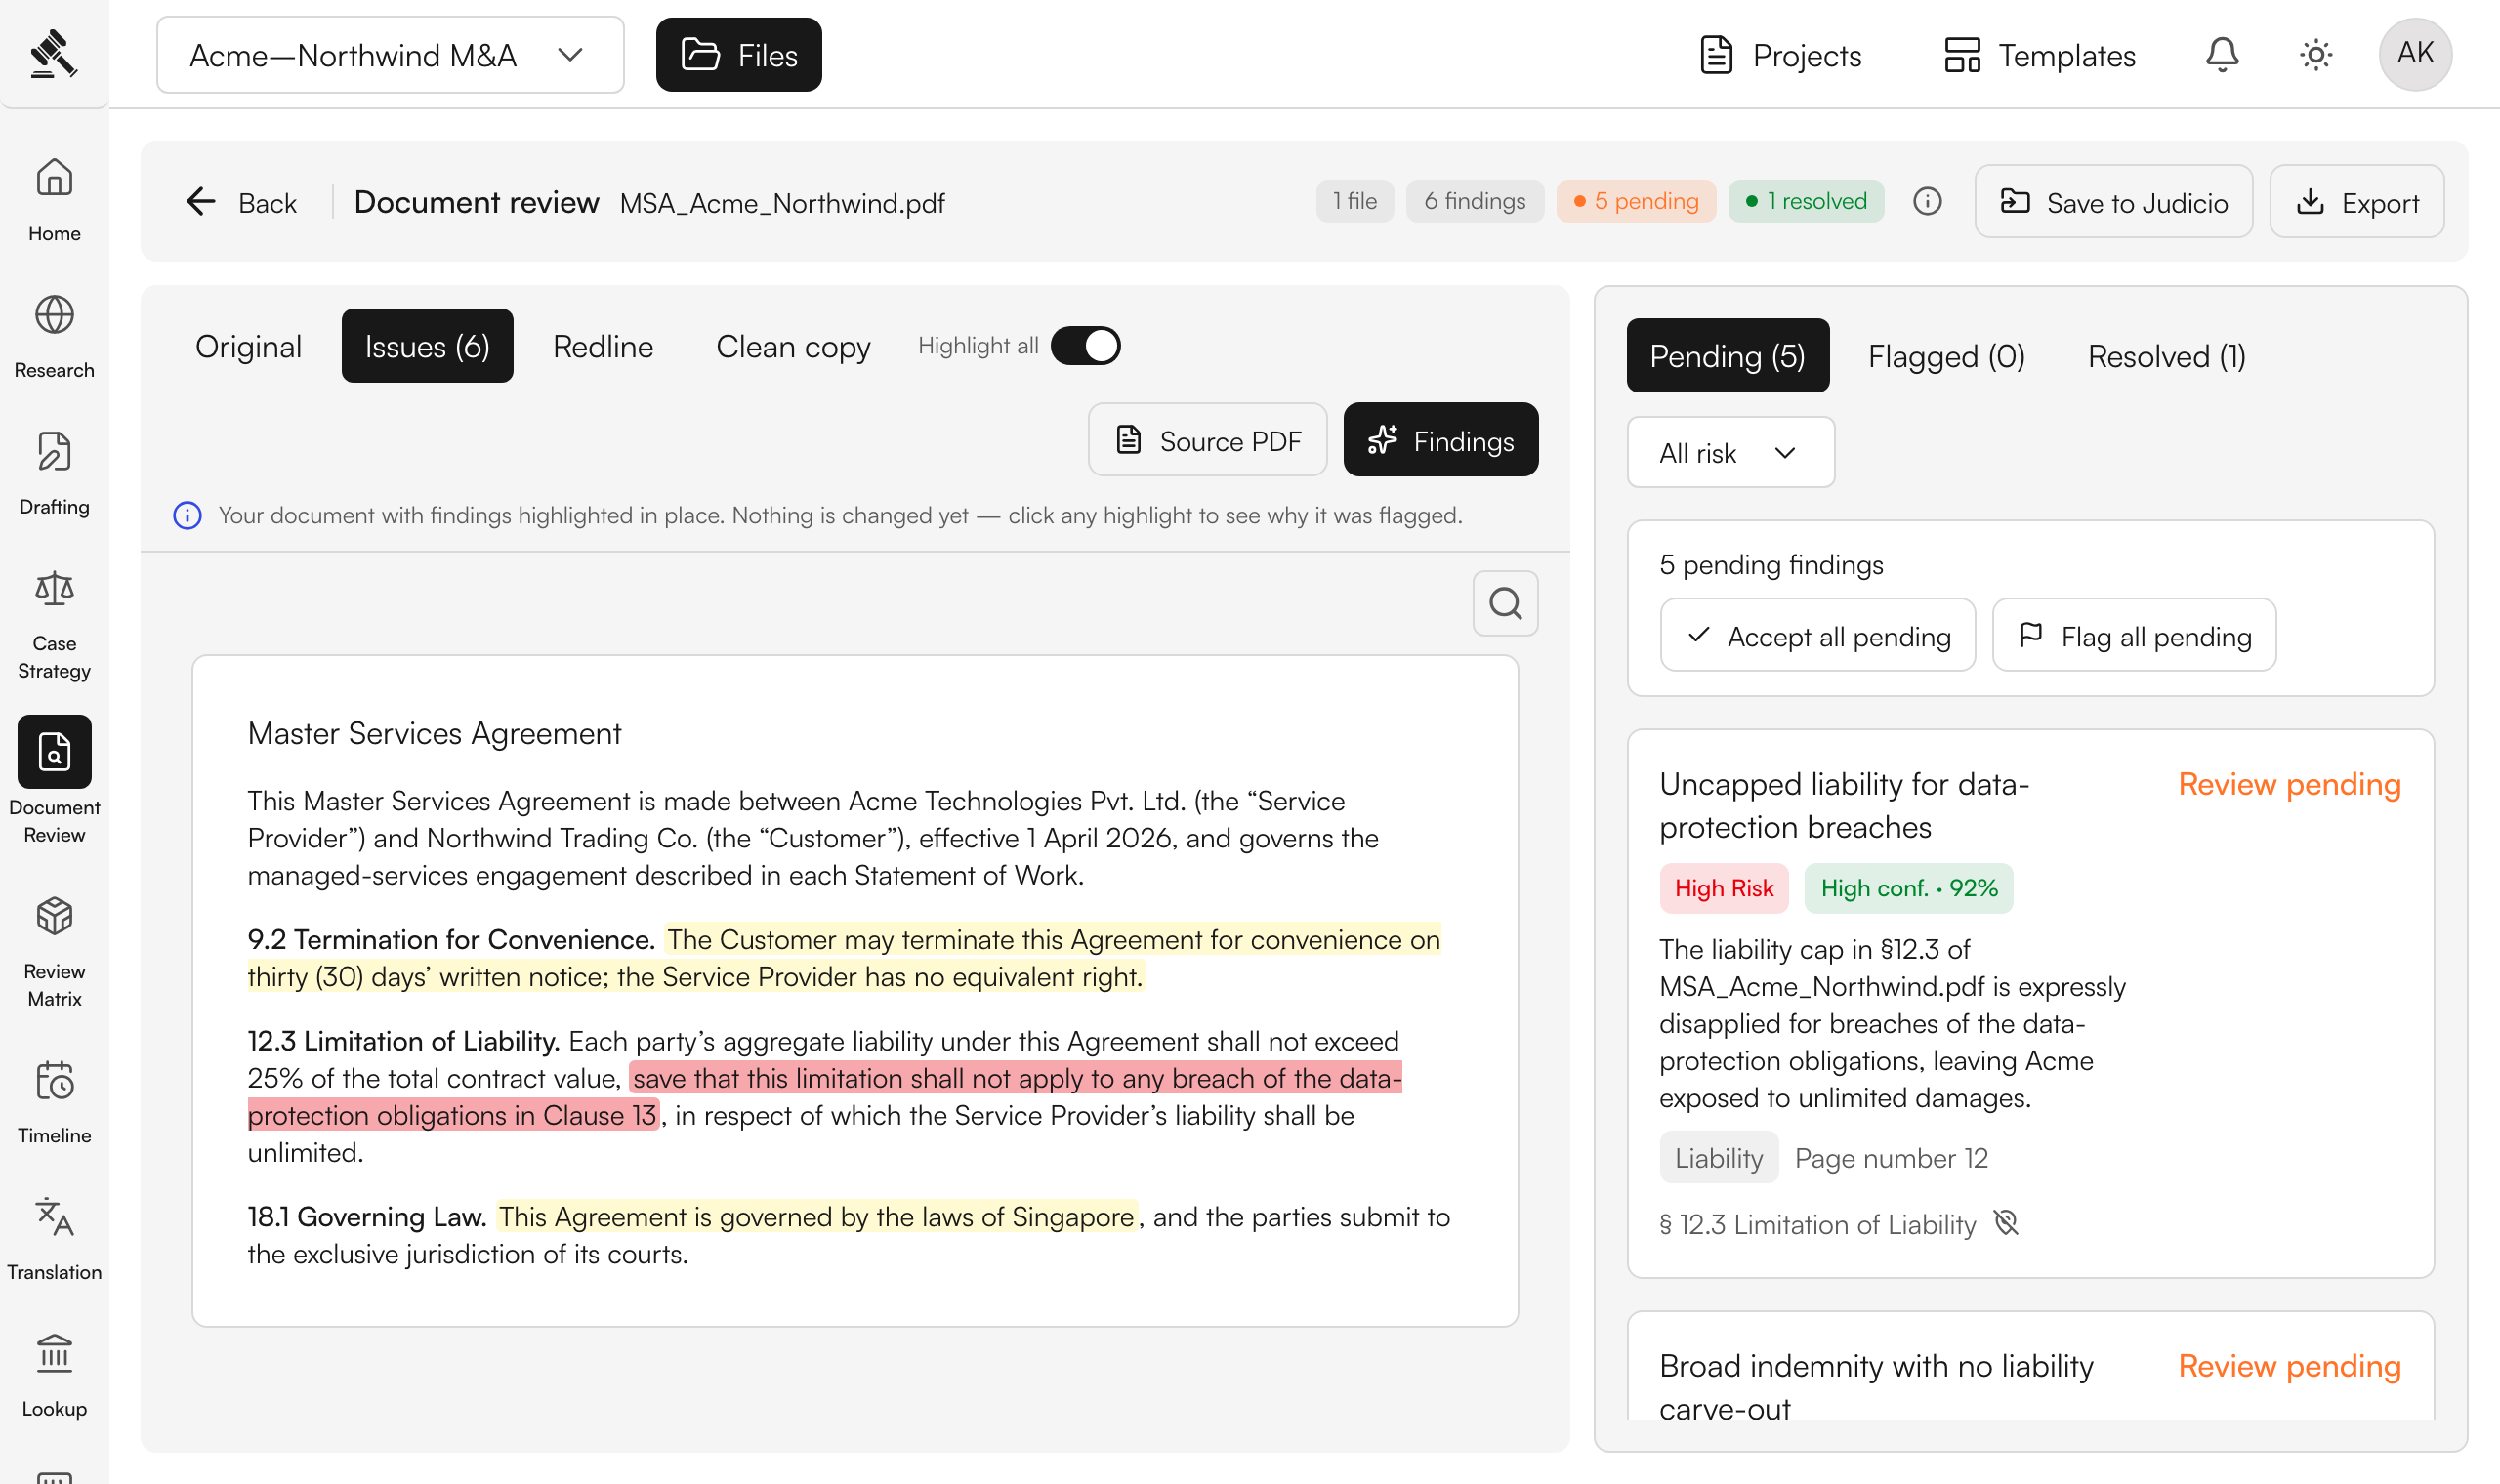Image resolution: width=2500 pixels, height=1484 pixels.
Task: Click the High conf. · 92% tag
Action: [x=1908, y=888]
